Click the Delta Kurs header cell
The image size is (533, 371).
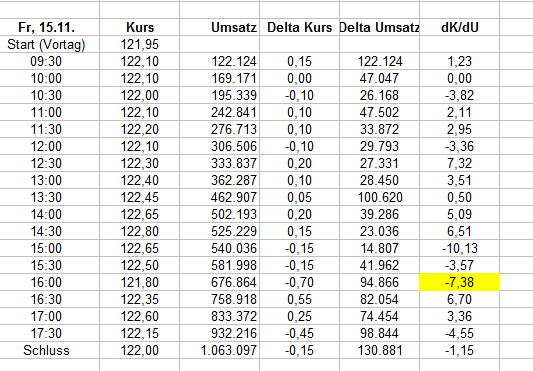pyautogui.click(x=299, y=27)
